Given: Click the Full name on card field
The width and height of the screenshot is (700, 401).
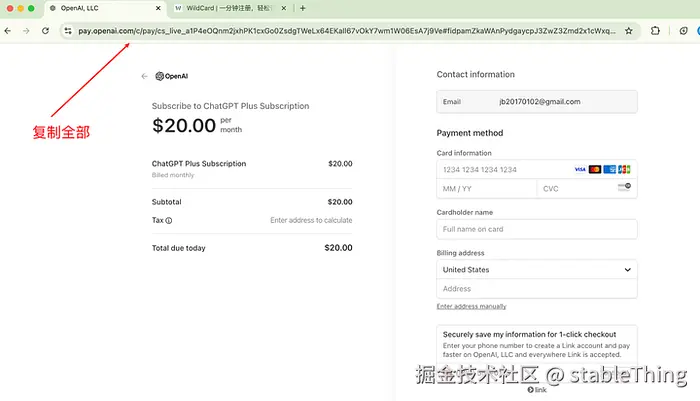Looking at the screenshot, I should pos(537,229).
